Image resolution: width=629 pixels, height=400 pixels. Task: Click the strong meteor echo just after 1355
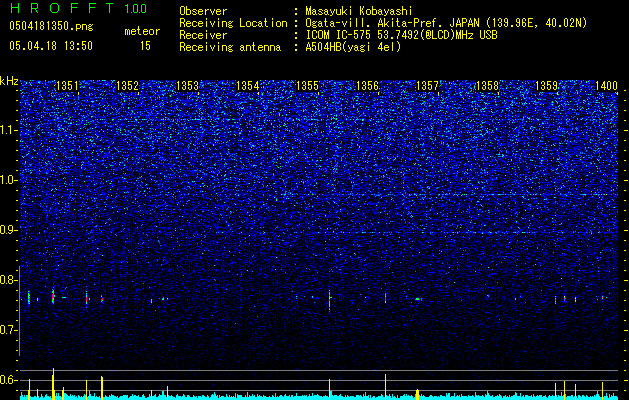(329, 298)
